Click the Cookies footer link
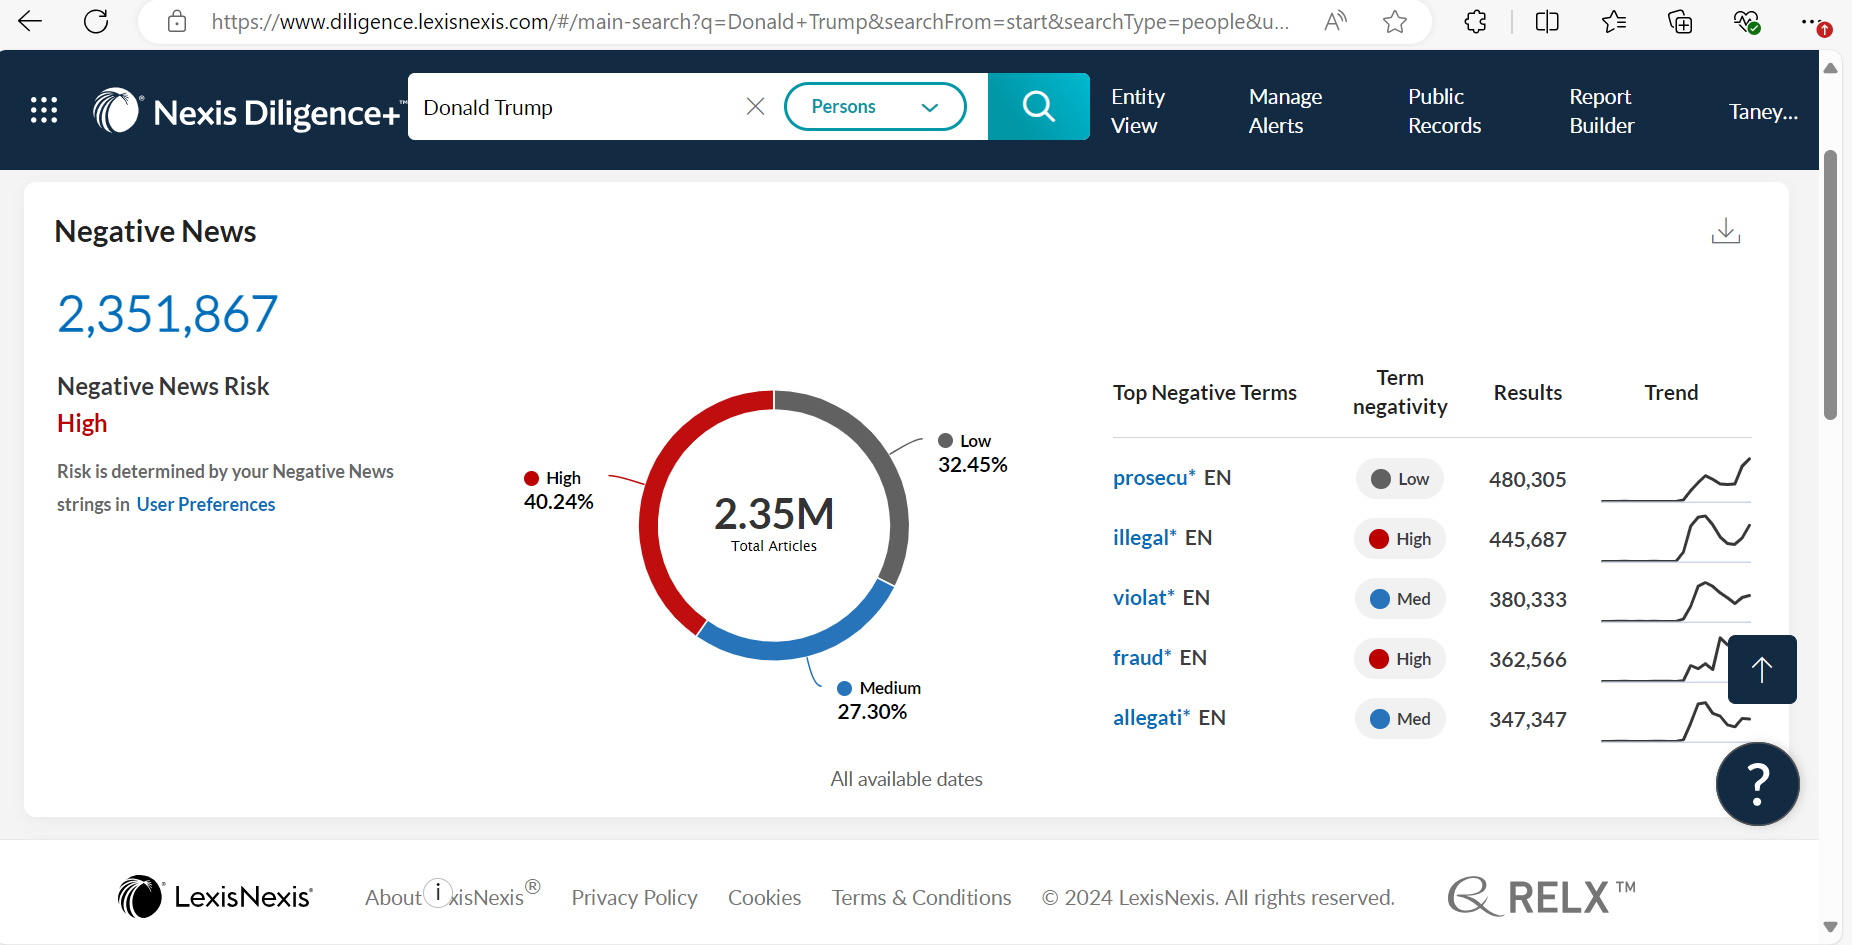The image size is (1852, 945). pyautogui.click(x=764, y=897)
